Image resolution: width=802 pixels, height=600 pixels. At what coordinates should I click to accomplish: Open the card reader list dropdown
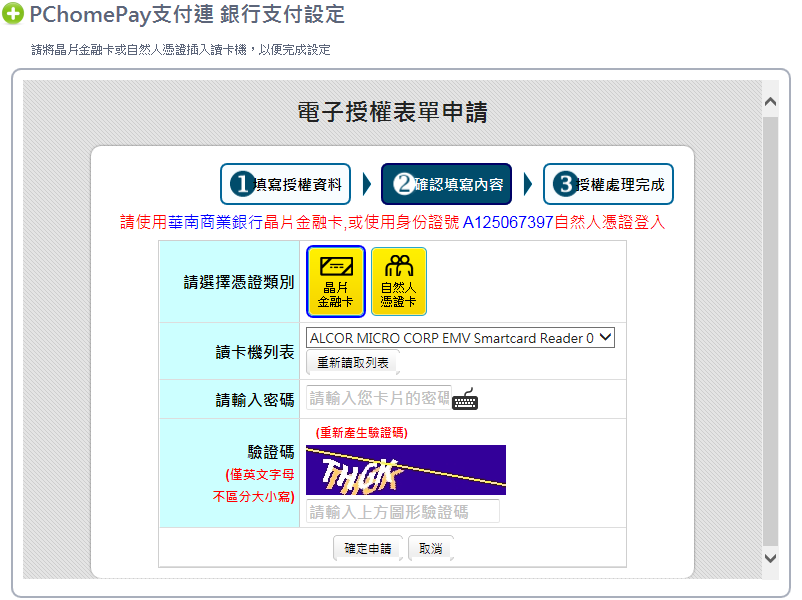[x=460, y=338]
